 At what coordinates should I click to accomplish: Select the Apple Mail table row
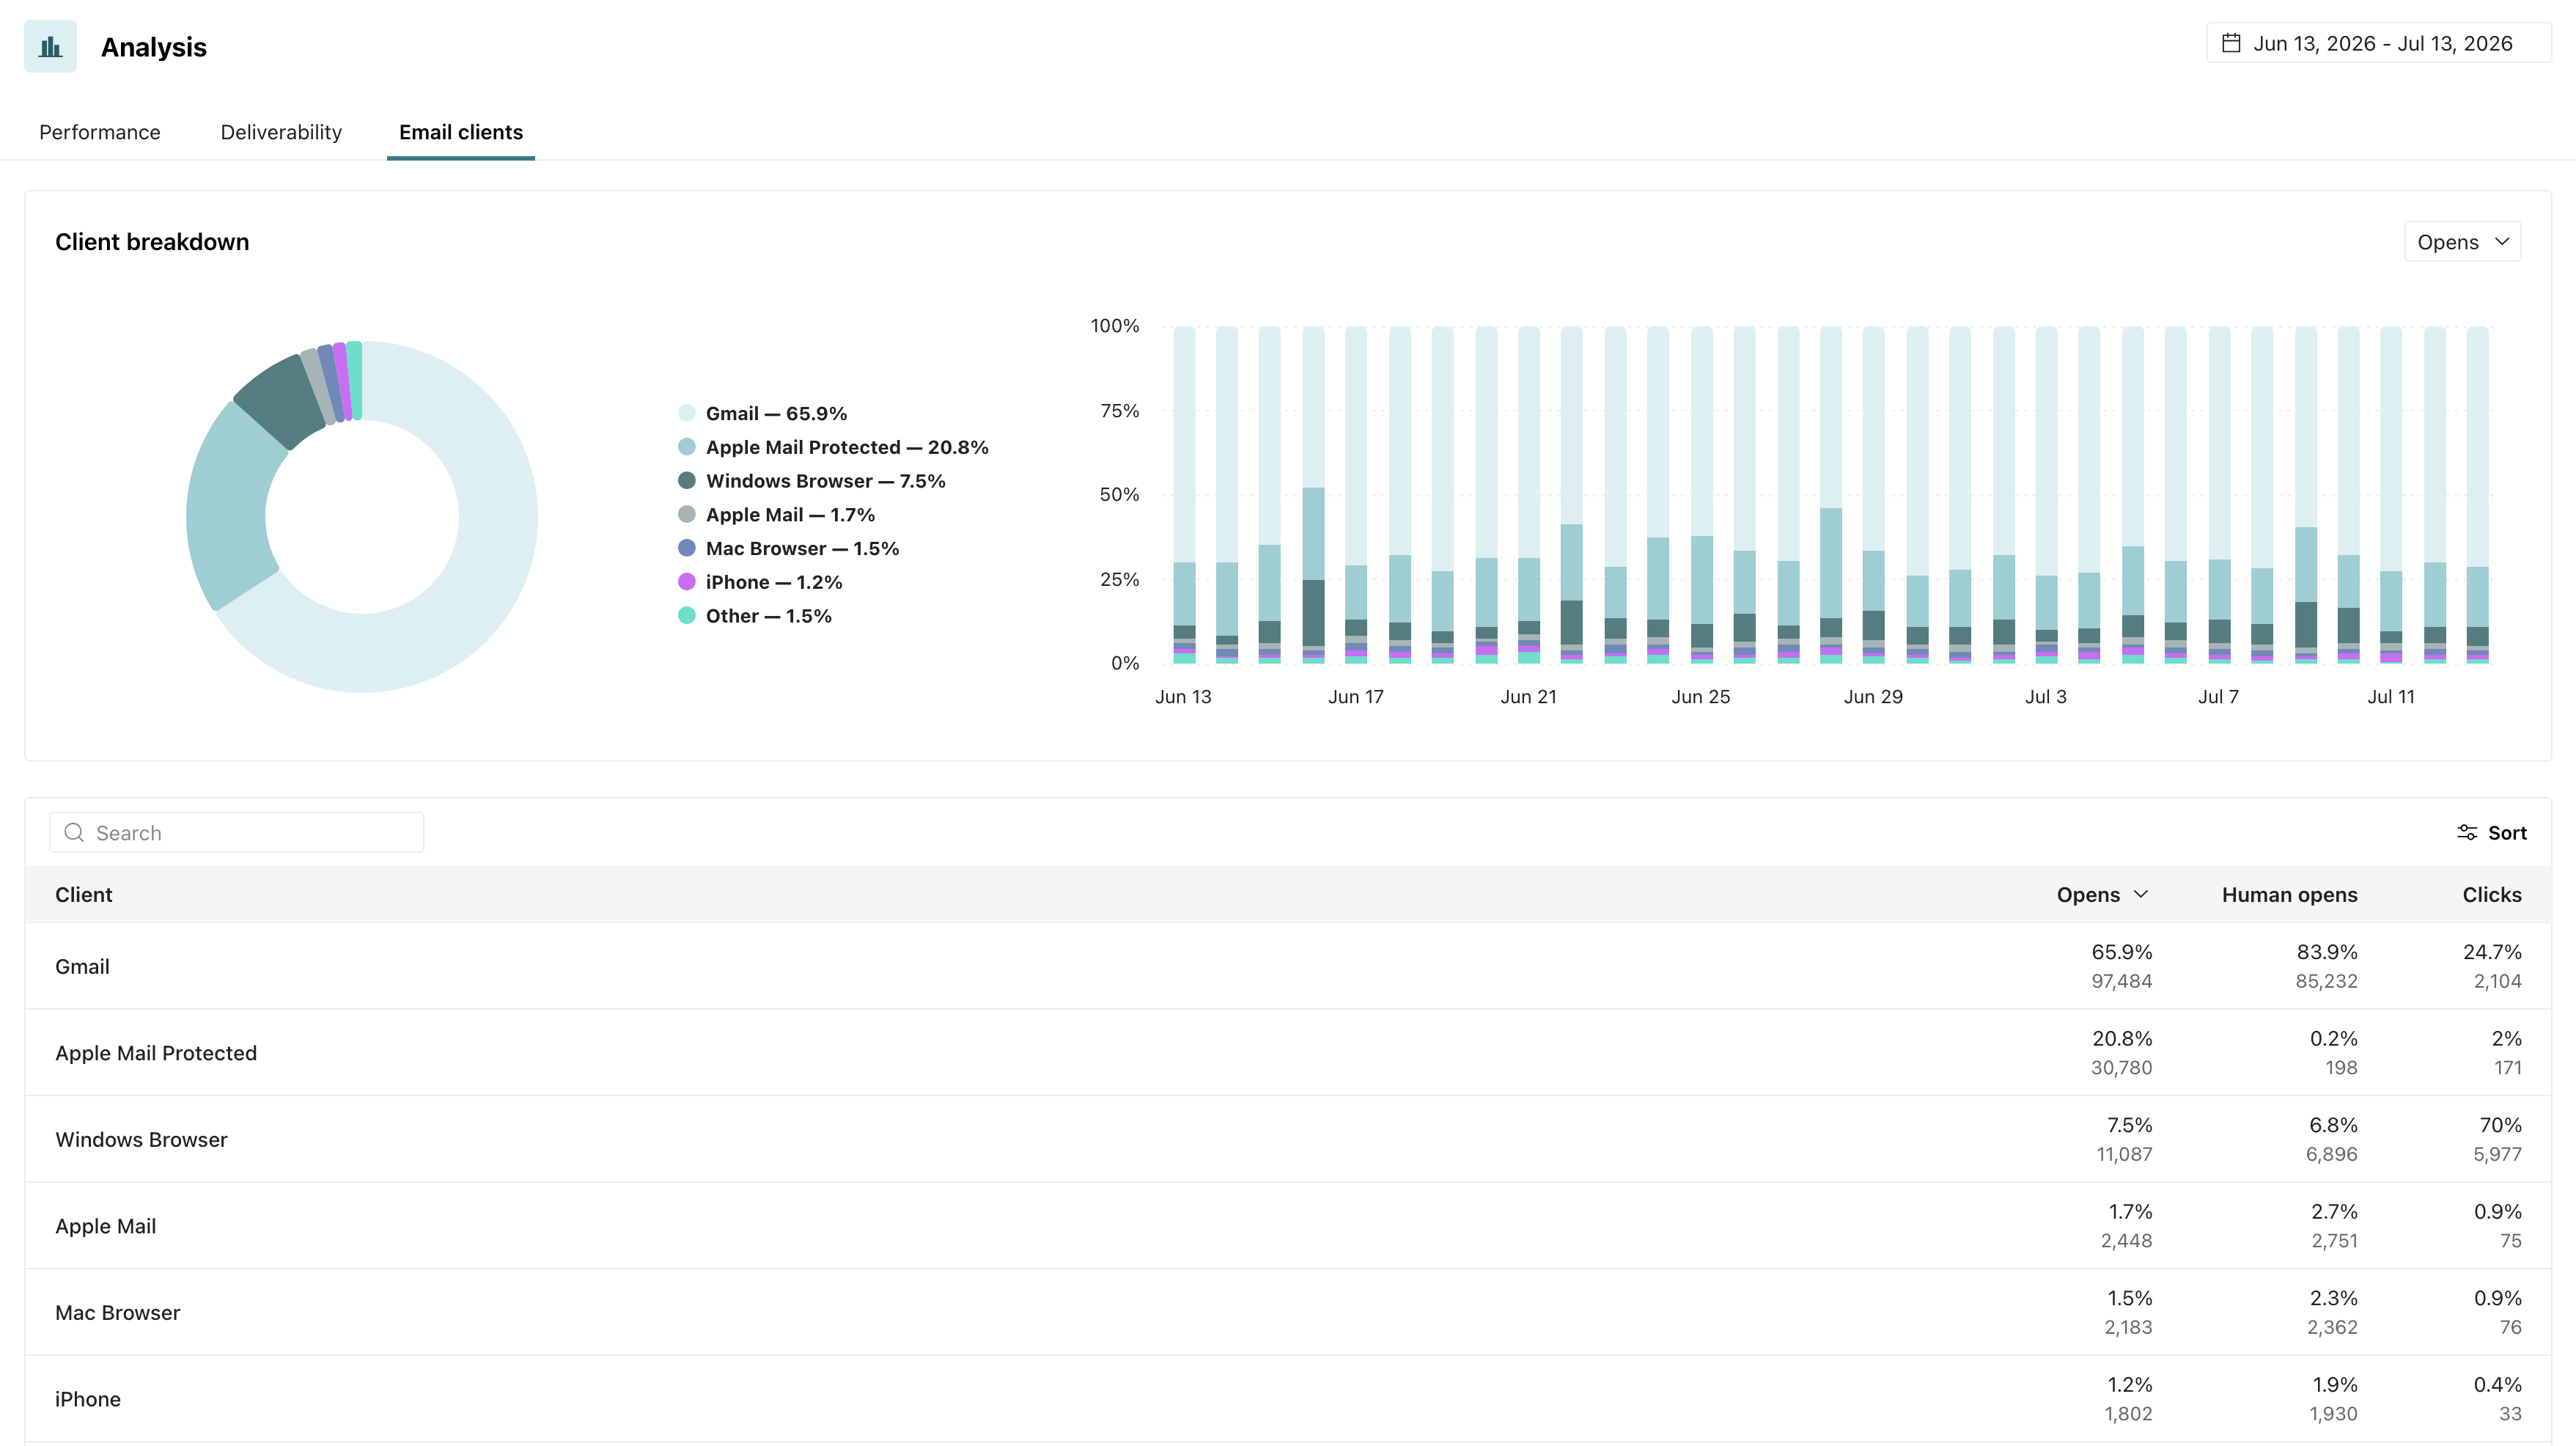1288,1226
